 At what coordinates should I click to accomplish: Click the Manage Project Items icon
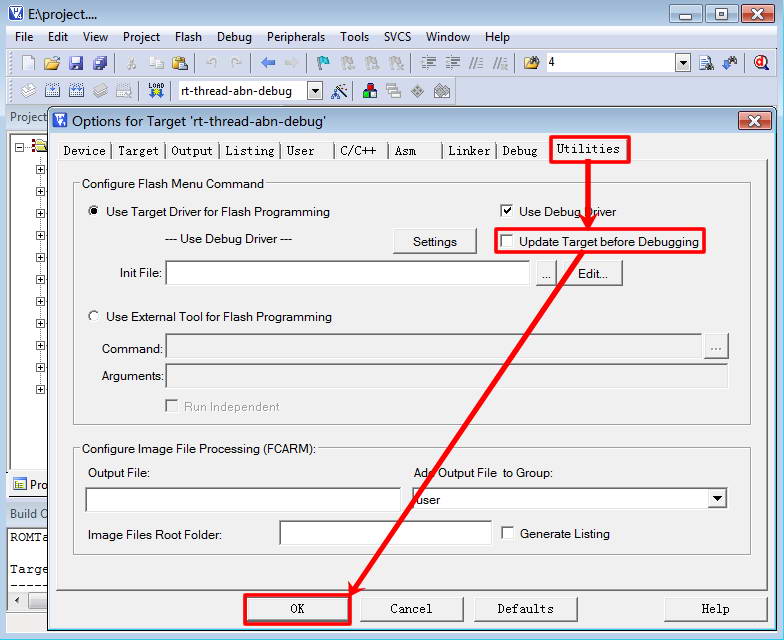371,91
